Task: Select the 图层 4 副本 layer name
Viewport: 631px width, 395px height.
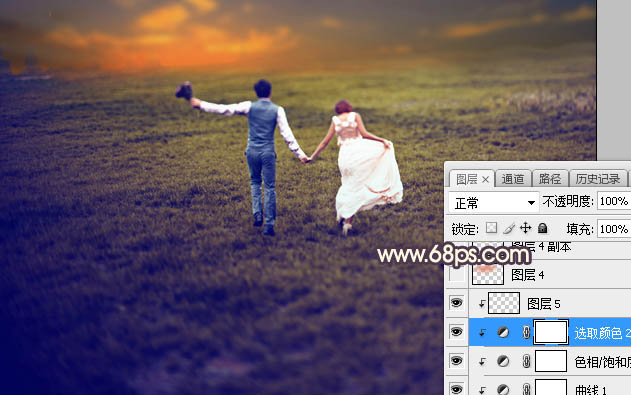Action: tap(542, 247)
